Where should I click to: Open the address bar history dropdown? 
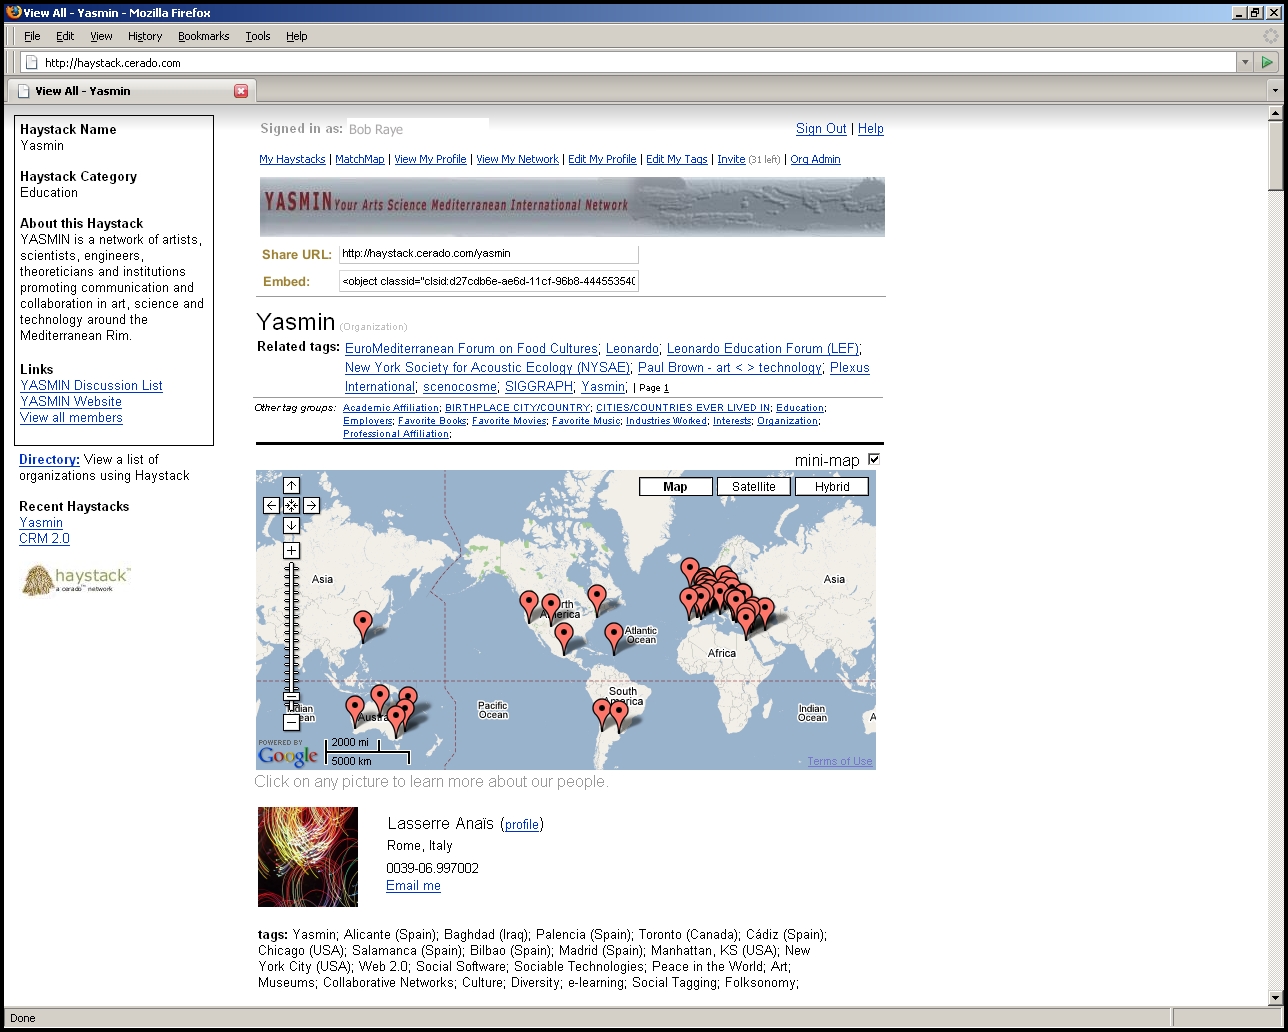pyautogui.click(x=1245, y=62)
